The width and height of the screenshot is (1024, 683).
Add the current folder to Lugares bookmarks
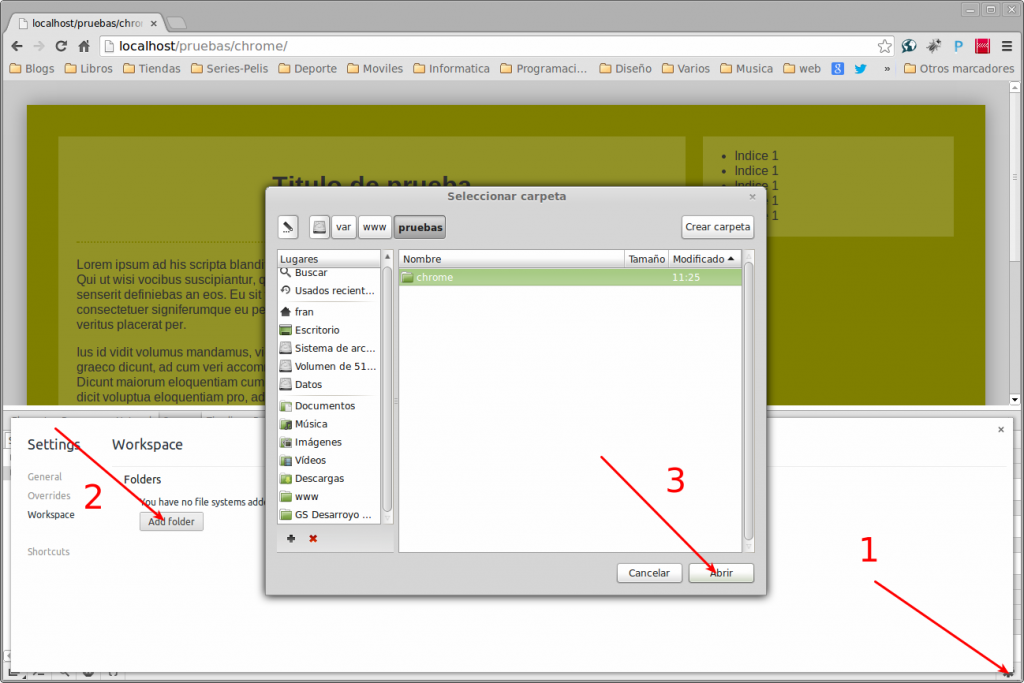pos(291,539)
